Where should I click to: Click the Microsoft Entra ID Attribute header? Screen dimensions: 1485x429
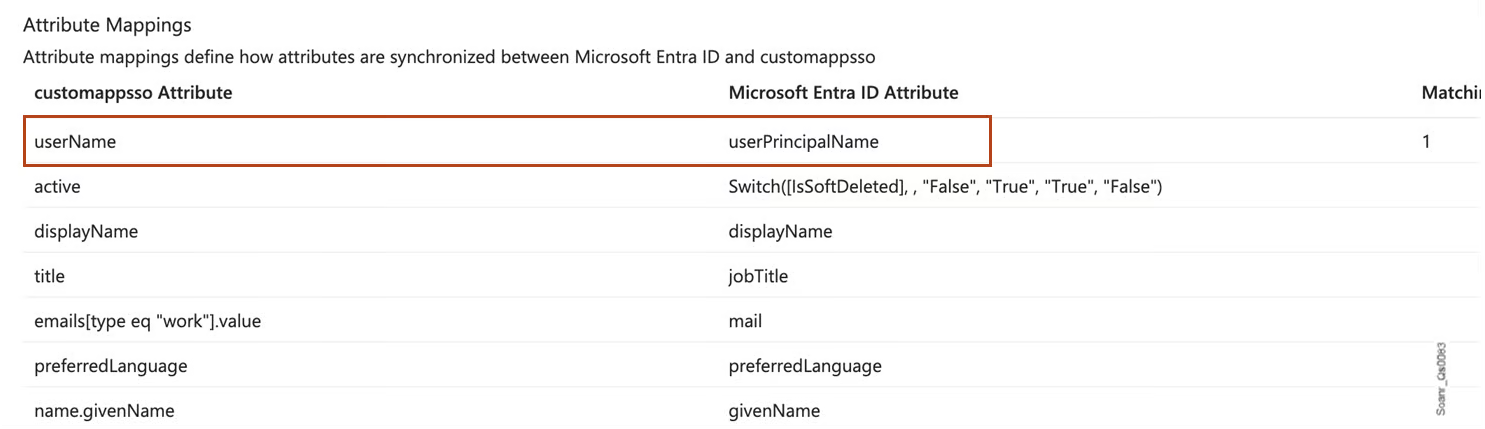pyautogui.click(x=844, y=93)
